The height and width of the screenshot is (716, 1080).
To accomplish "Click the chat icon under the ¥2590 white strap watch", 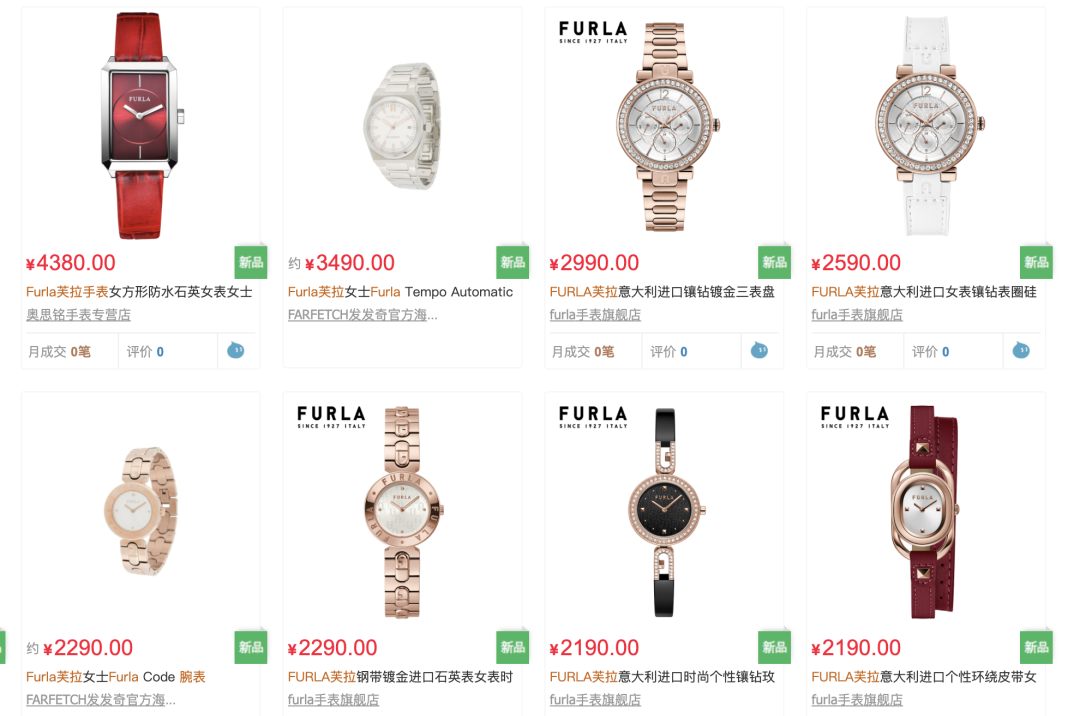I will click(1021, 350).
